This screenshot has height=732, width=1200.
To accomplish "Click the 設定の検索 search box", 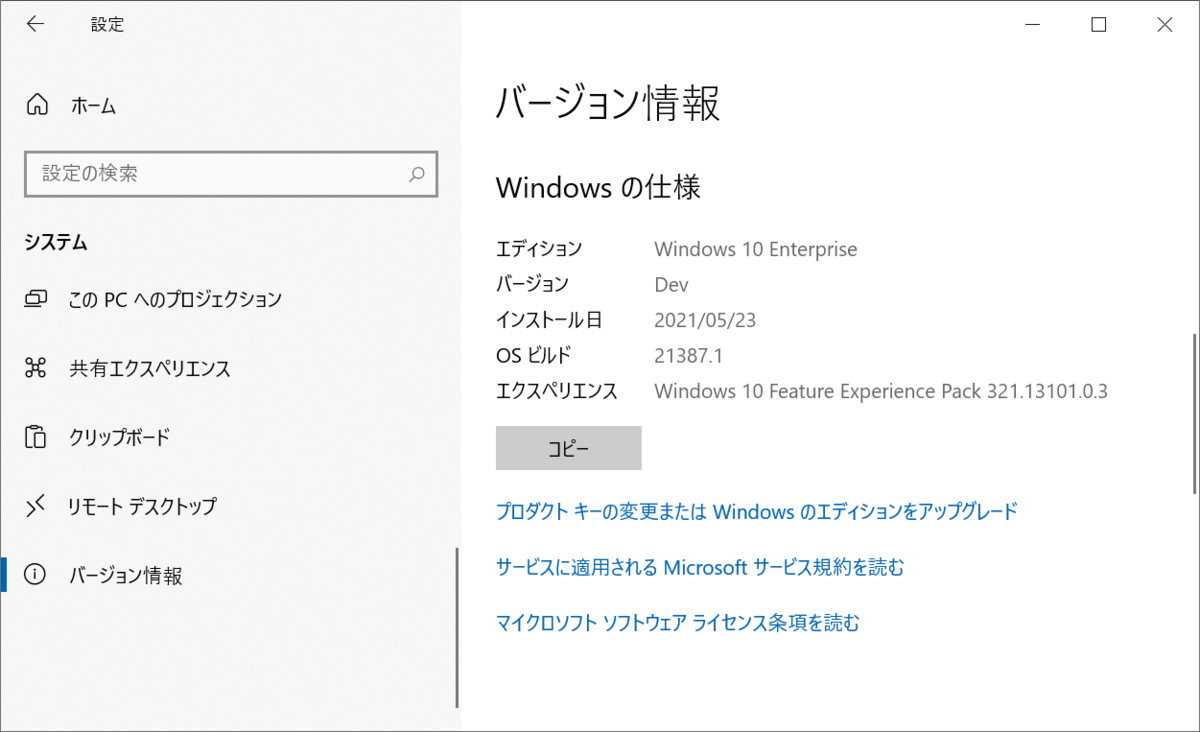I will 230,174.
